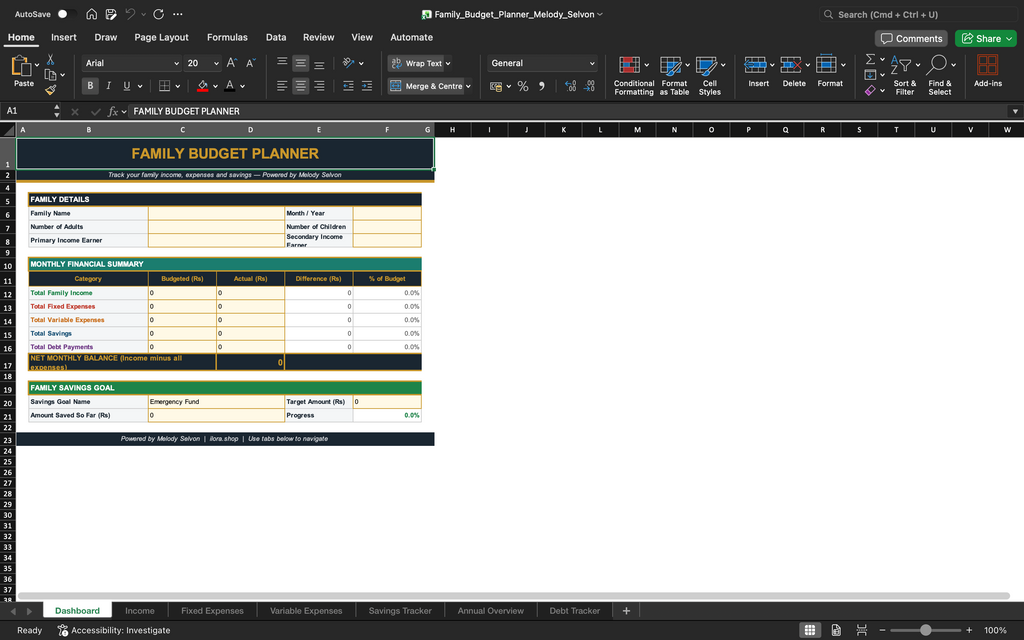This screenshot has height=640, width=1024.
Task: Align text right
Action: tap(319, 86)
